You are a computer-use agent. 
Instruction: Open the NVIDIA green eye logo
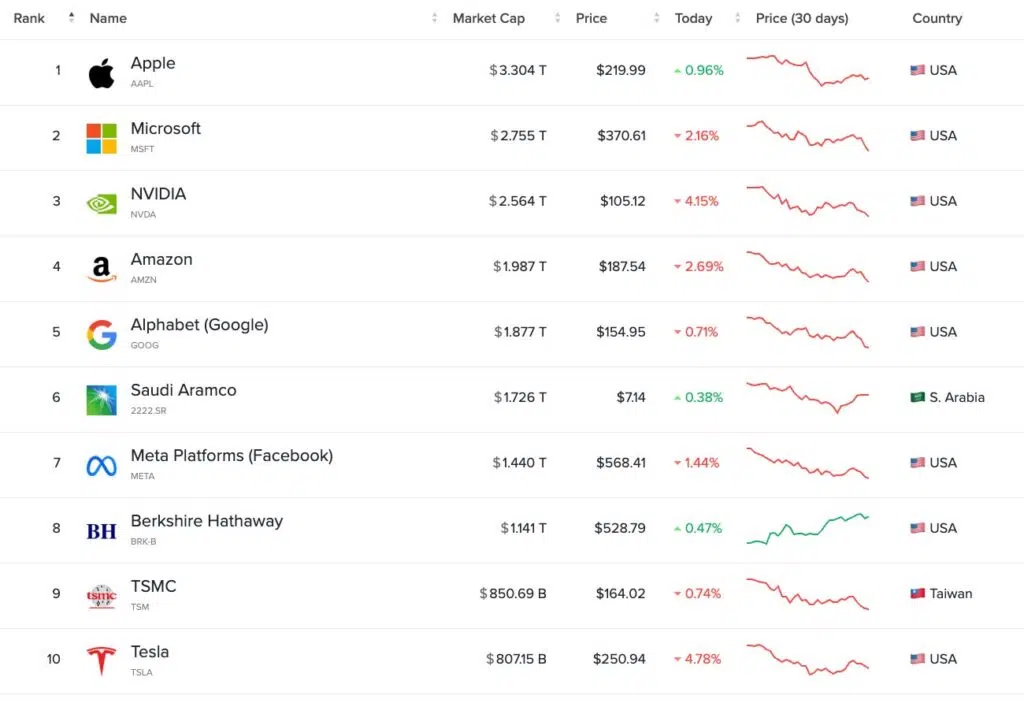101,204
